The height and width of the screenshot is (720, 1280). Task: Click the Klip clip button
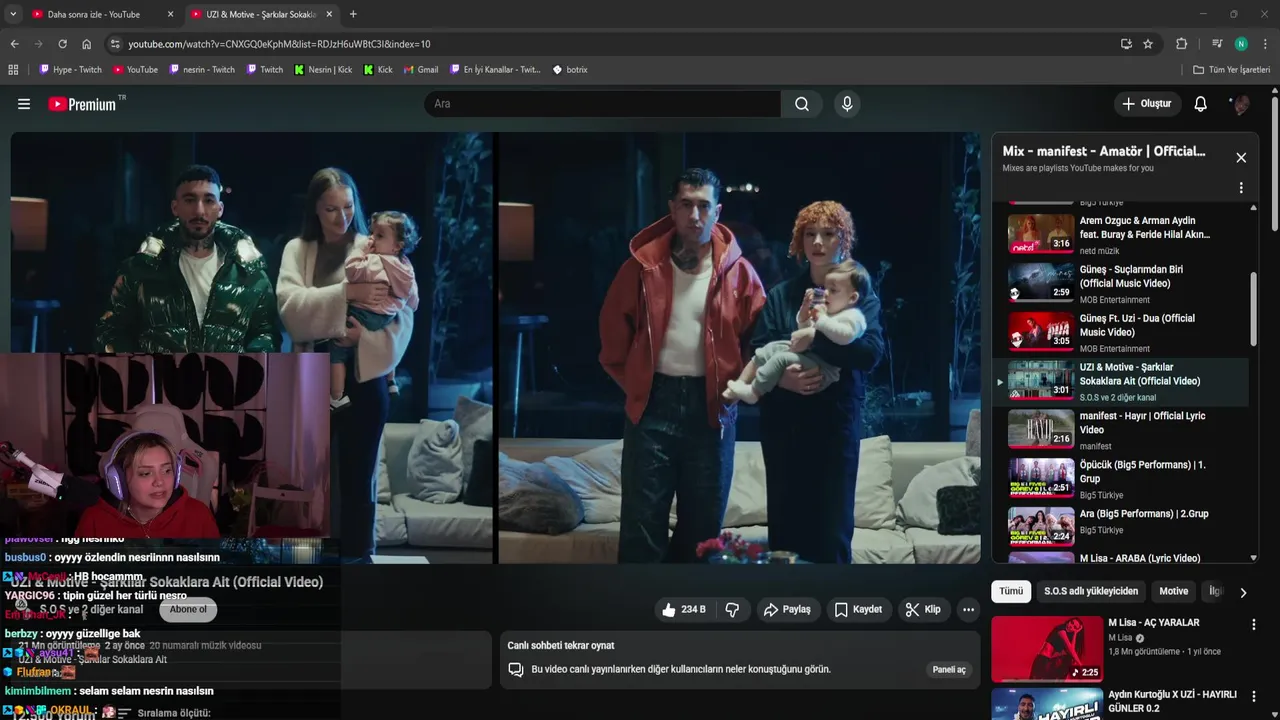coord(923,609)
